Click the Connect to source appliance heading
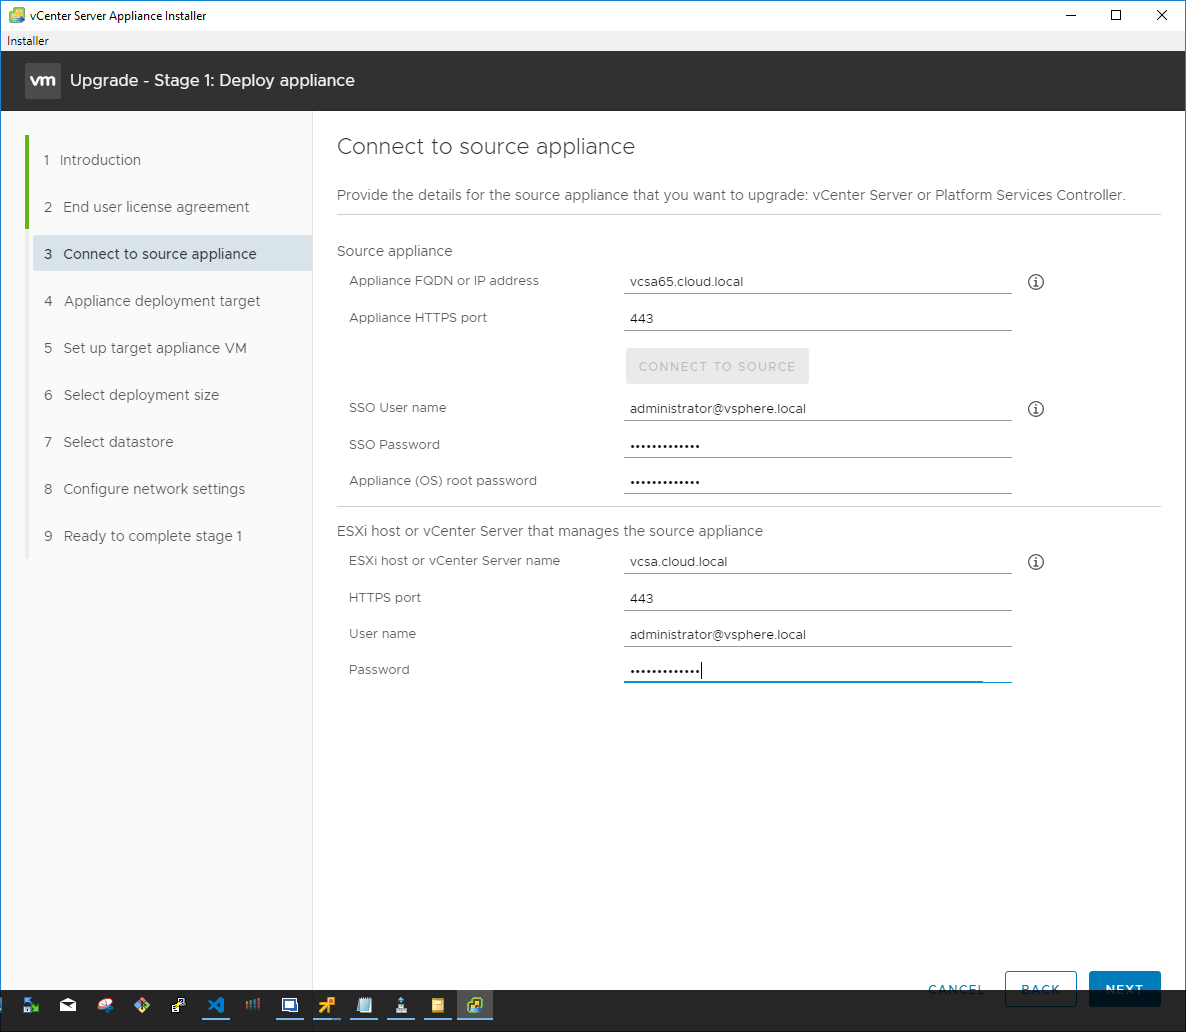 pos(486,146)
